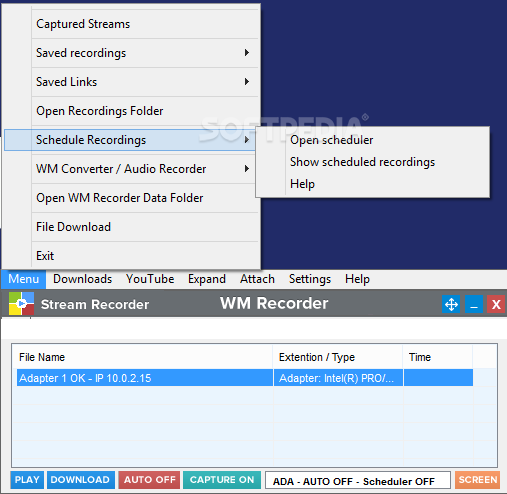
Task: Click the move window arrows icon
Action: click(x=451, y=304)
